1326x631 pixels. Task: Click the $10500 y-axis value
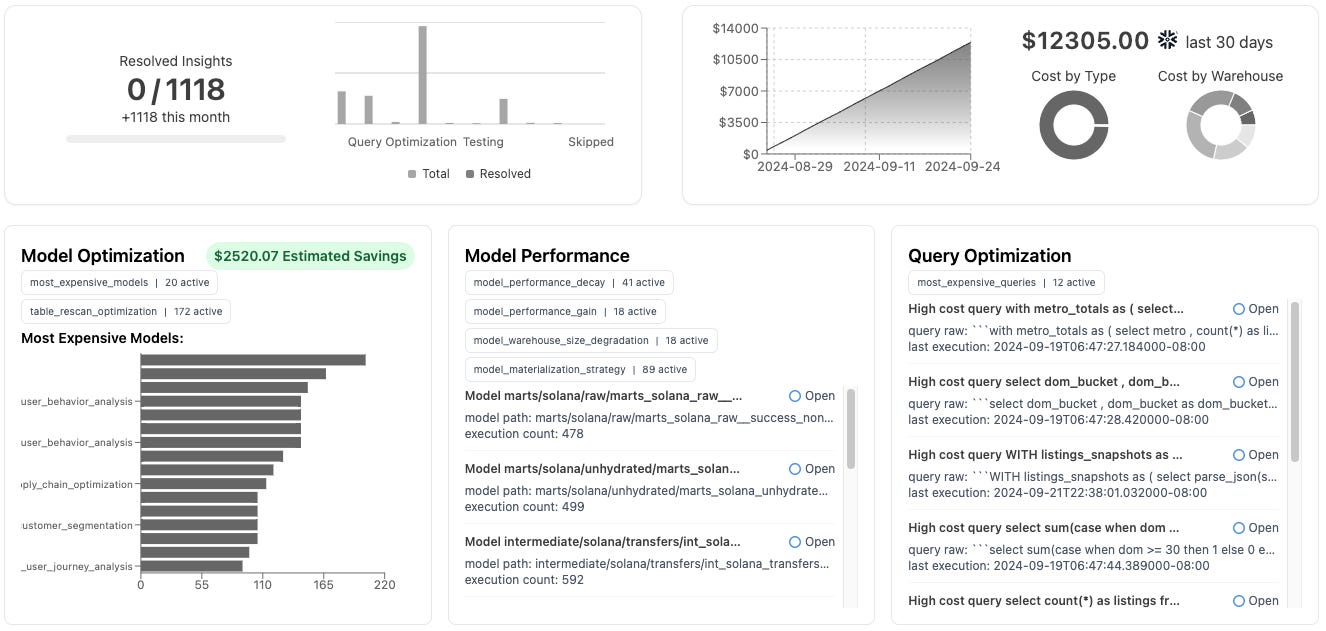(735, 60)
